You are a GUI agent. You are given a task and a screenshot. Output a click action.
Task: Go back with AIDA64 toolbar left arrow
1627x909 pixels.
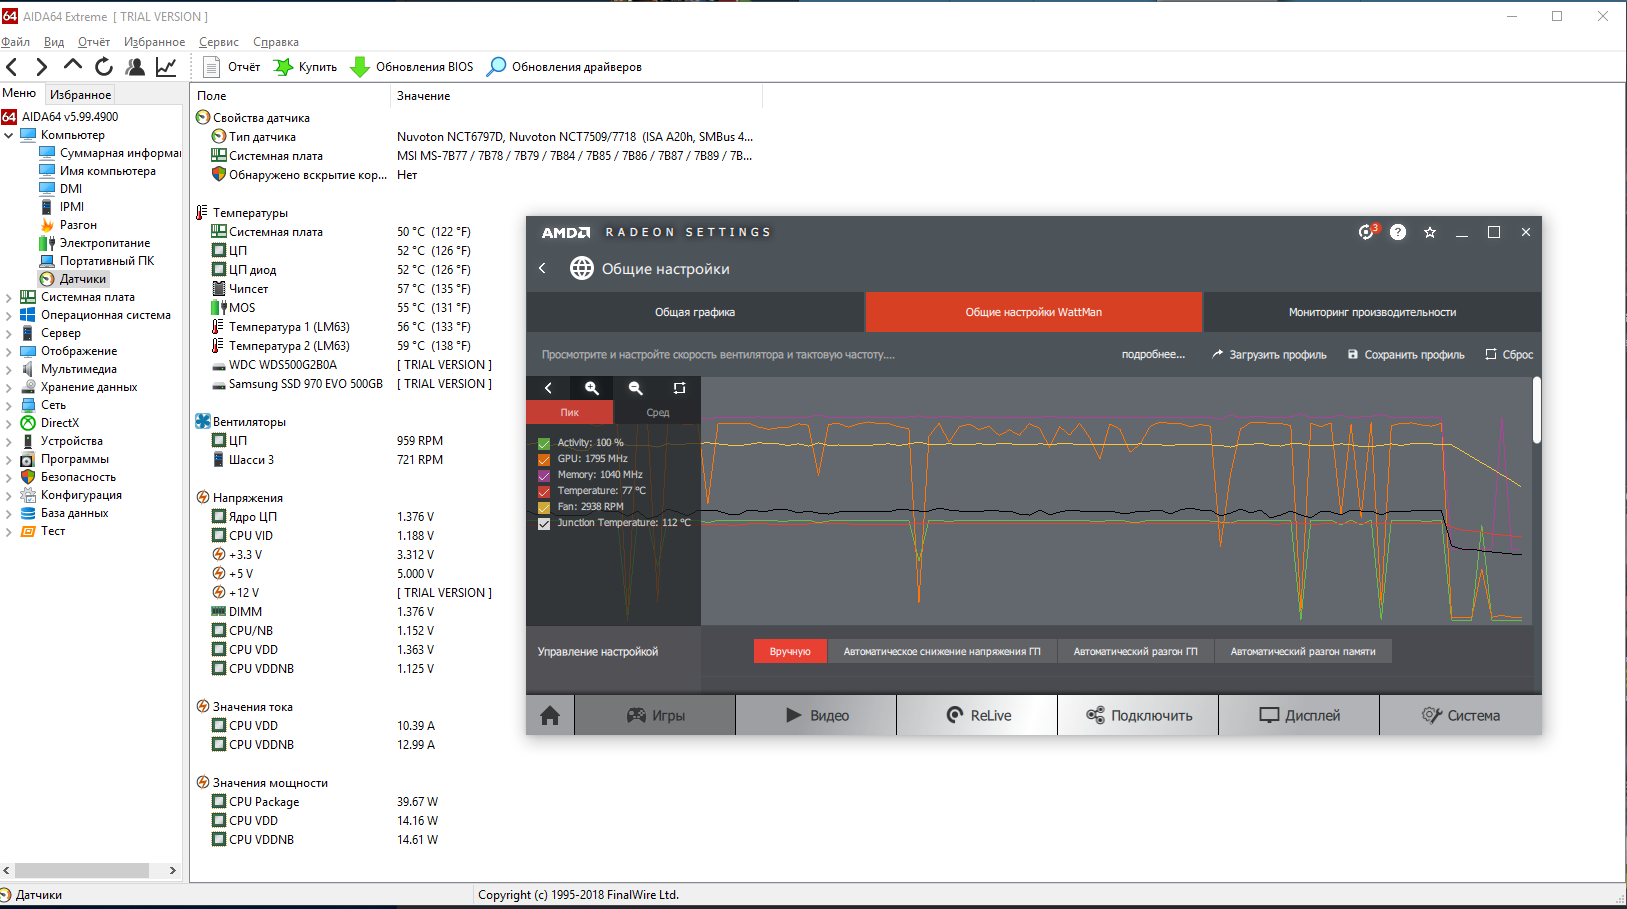point(12,67)
